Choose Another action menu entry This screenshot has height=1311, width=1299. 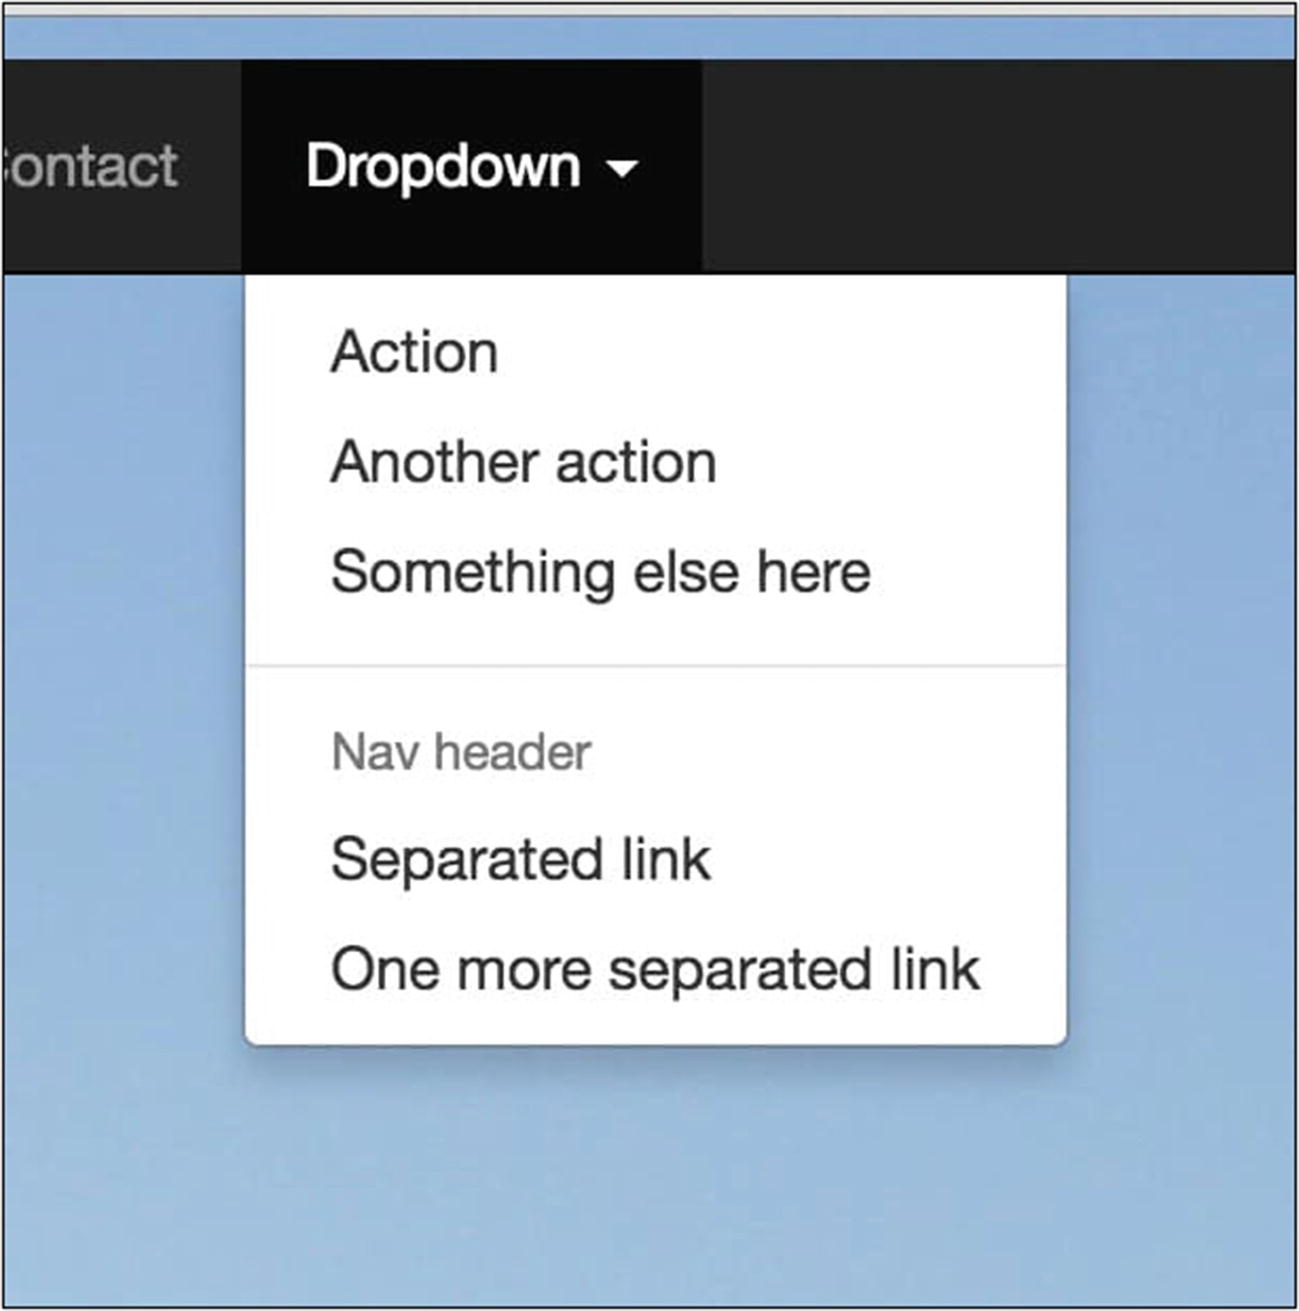click(x=523, y=463)
